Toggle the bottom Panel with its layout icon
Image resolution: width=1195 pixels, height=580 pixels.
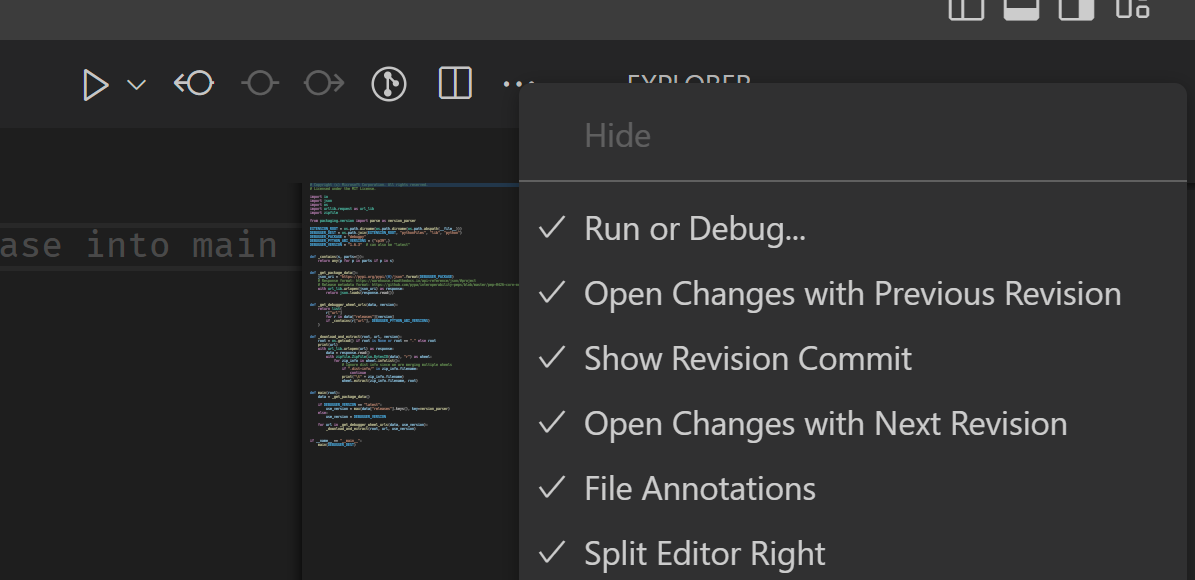coord(1021,10)
